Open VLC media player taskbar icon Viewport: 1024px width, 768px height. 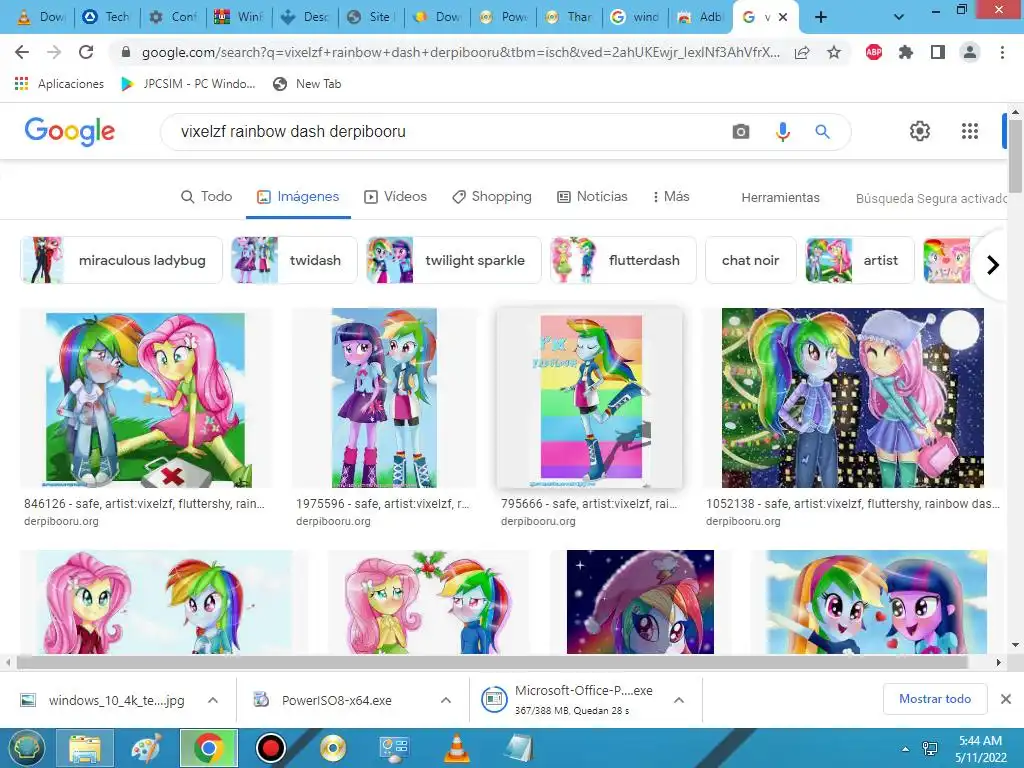pos(456,748)
